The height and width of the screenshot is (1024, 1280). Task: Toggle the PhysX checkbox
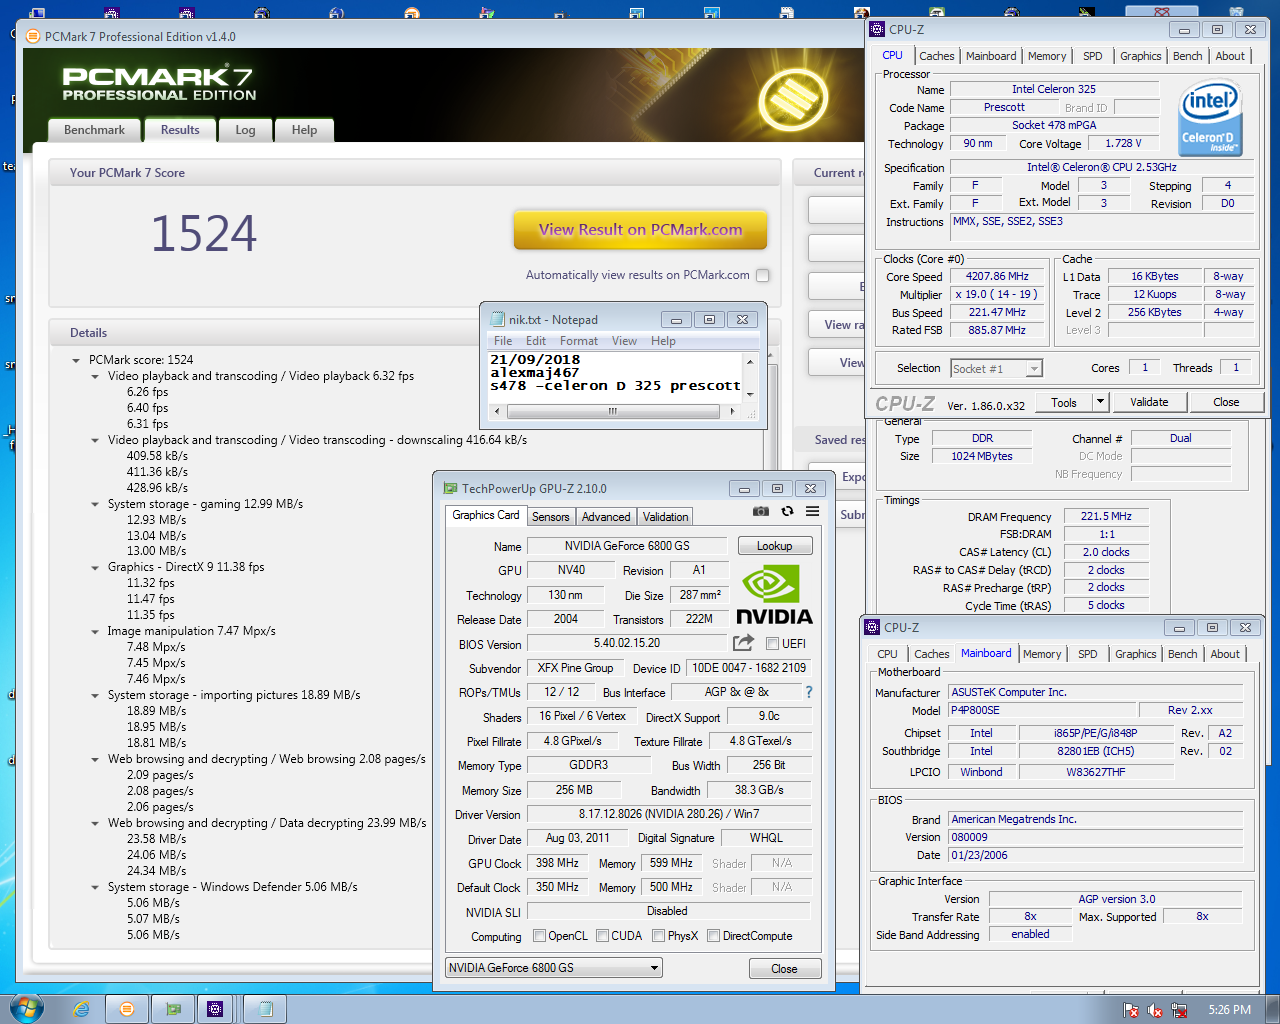(x=658, y=936)
